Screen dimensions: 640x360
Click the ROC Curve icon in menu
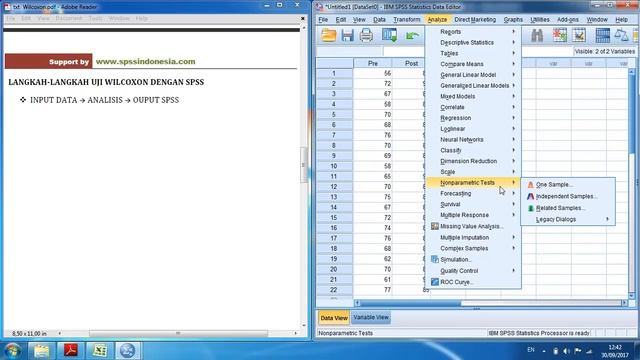click(x=435, y=282)
